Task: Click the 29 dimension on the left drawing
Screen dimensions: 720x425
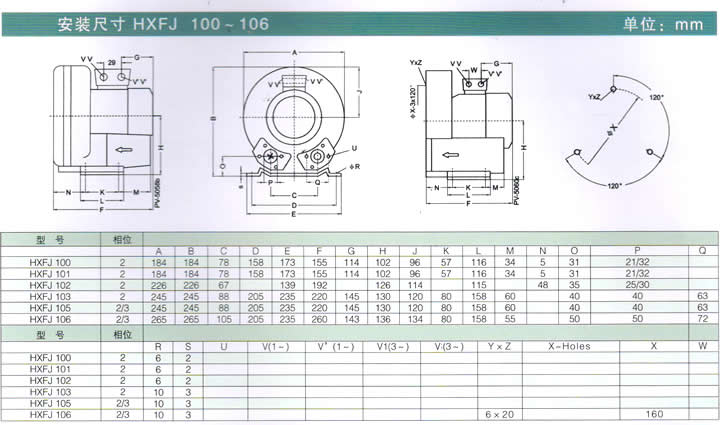Action: click(x=110, y=63)
